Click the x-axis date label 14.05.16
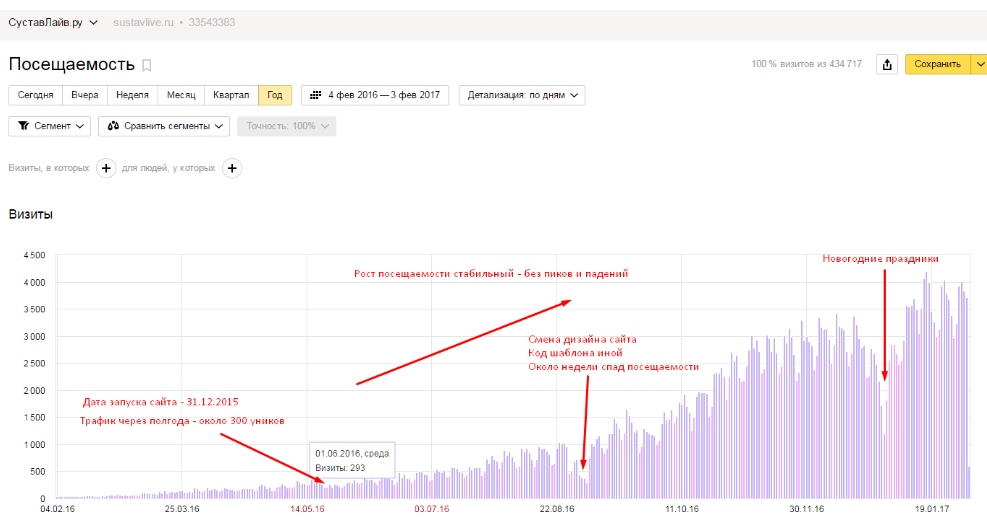 click(307, 509)
